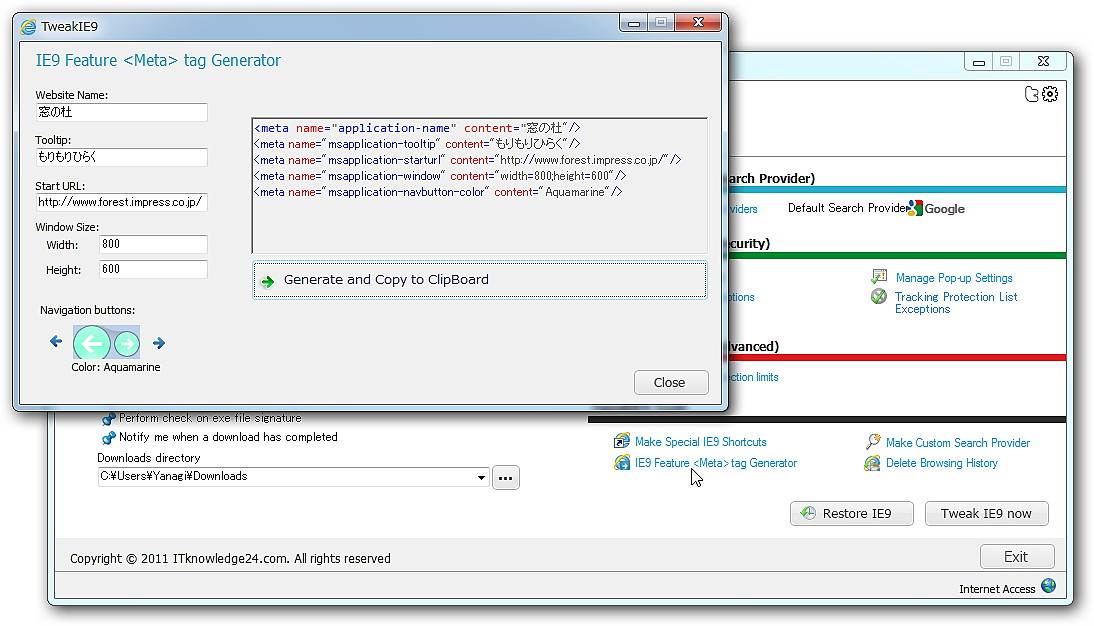Close the Meta tag Generator dialog
Screen dimensions: 1094x626
(x=670, y=382)
